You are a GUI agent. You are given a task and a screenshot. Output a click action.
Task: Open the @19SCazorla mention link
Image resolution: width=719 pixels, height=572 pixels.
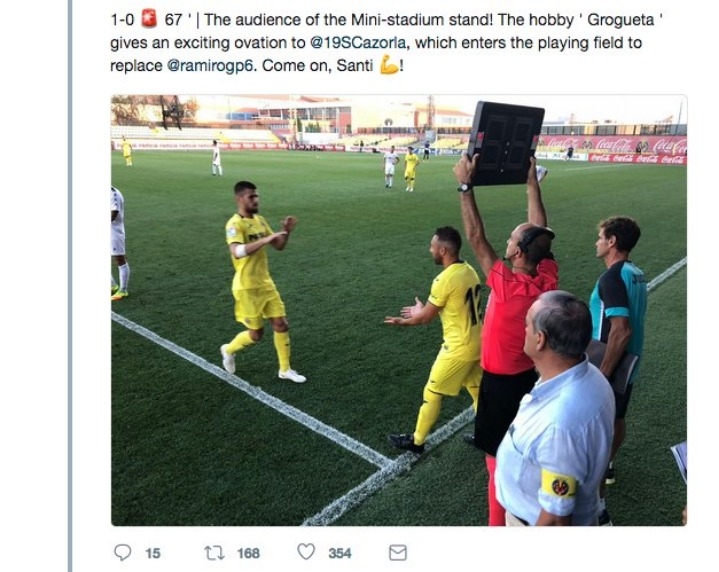coord(358,43)
